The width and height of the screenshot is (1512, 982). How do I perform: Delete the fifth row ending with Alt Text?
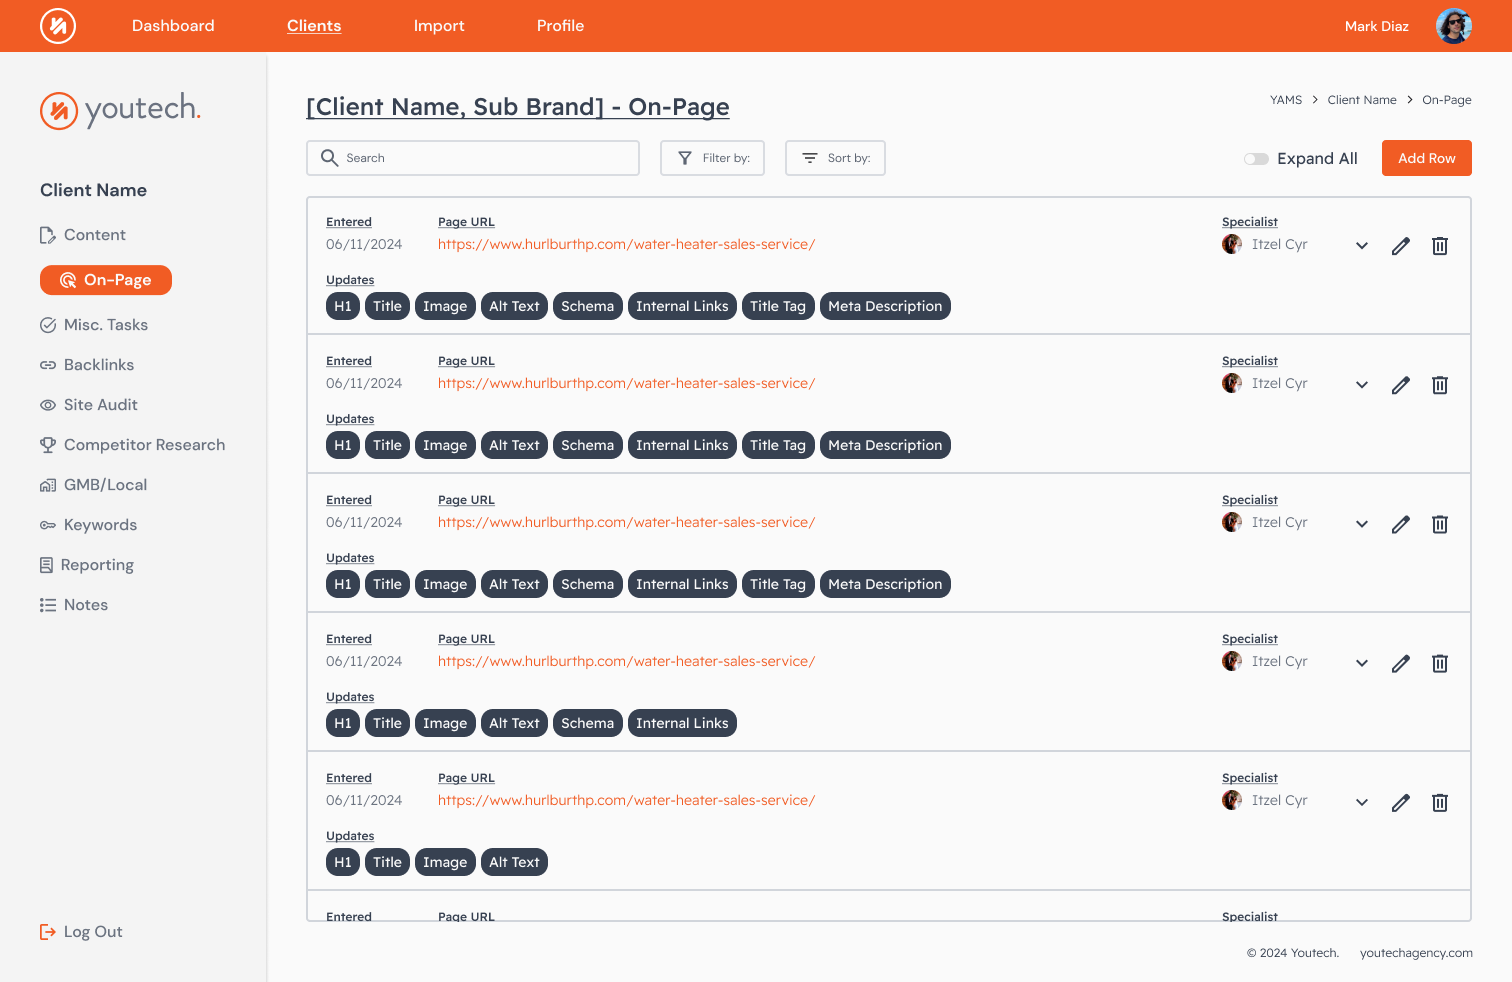[x=1440, y=802]
